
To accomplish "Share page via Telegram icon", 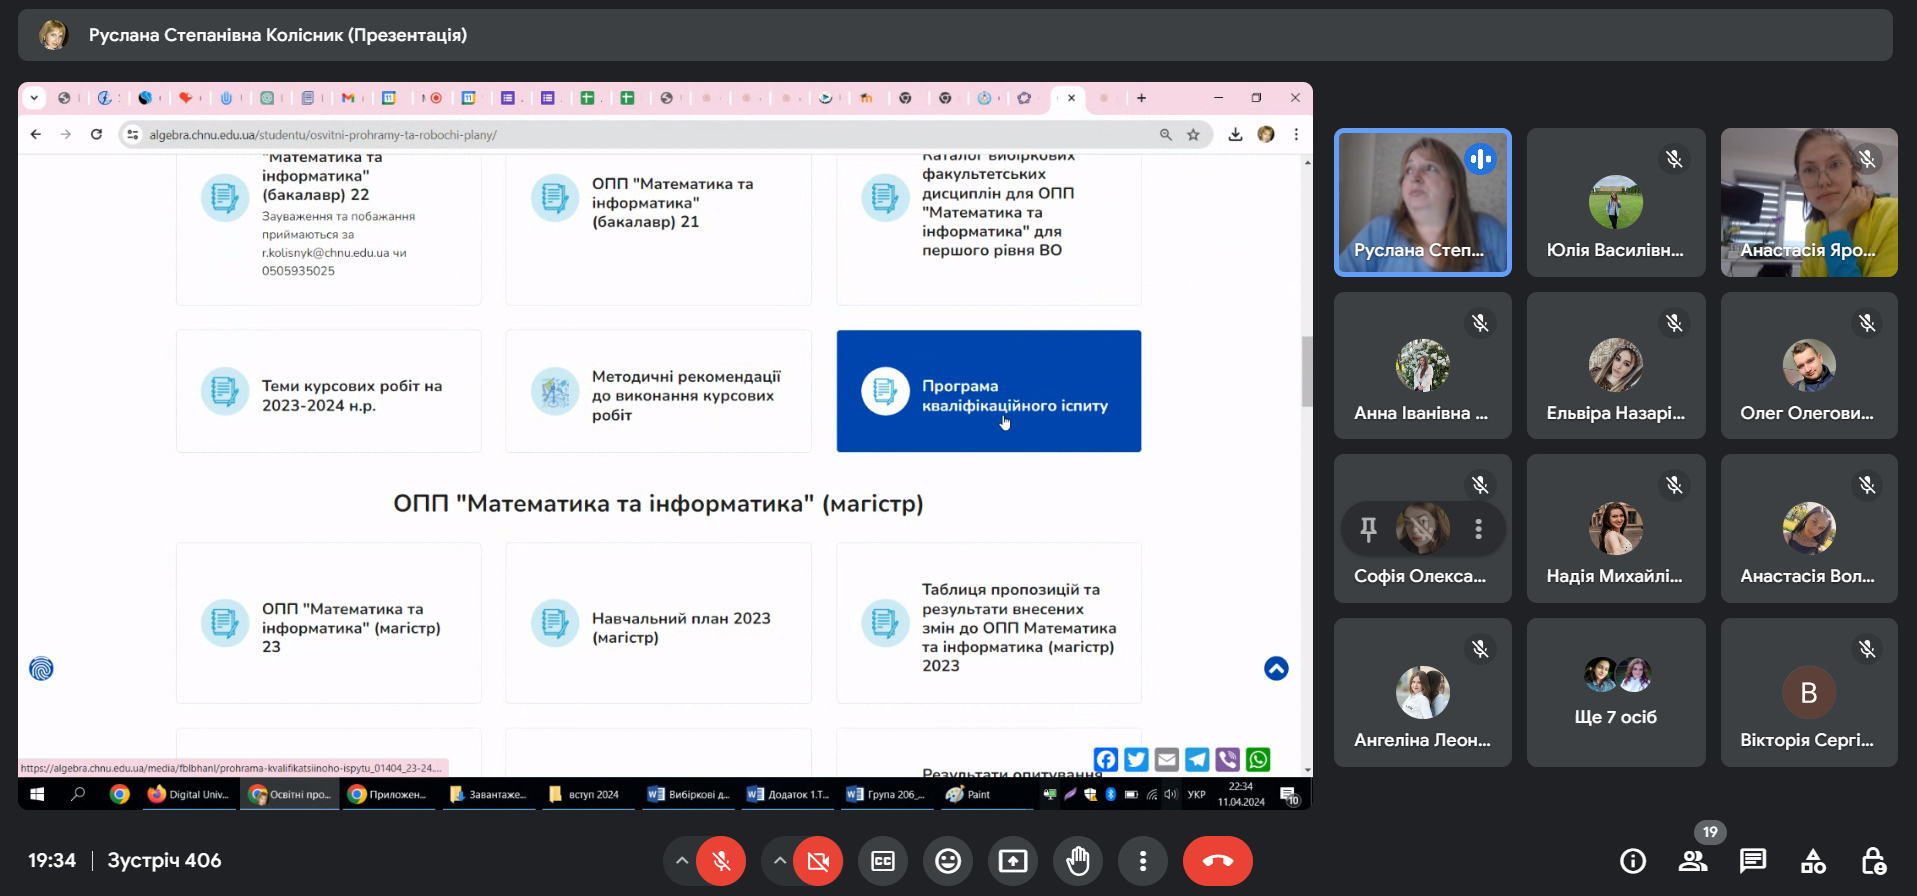I will (1197, 760).
